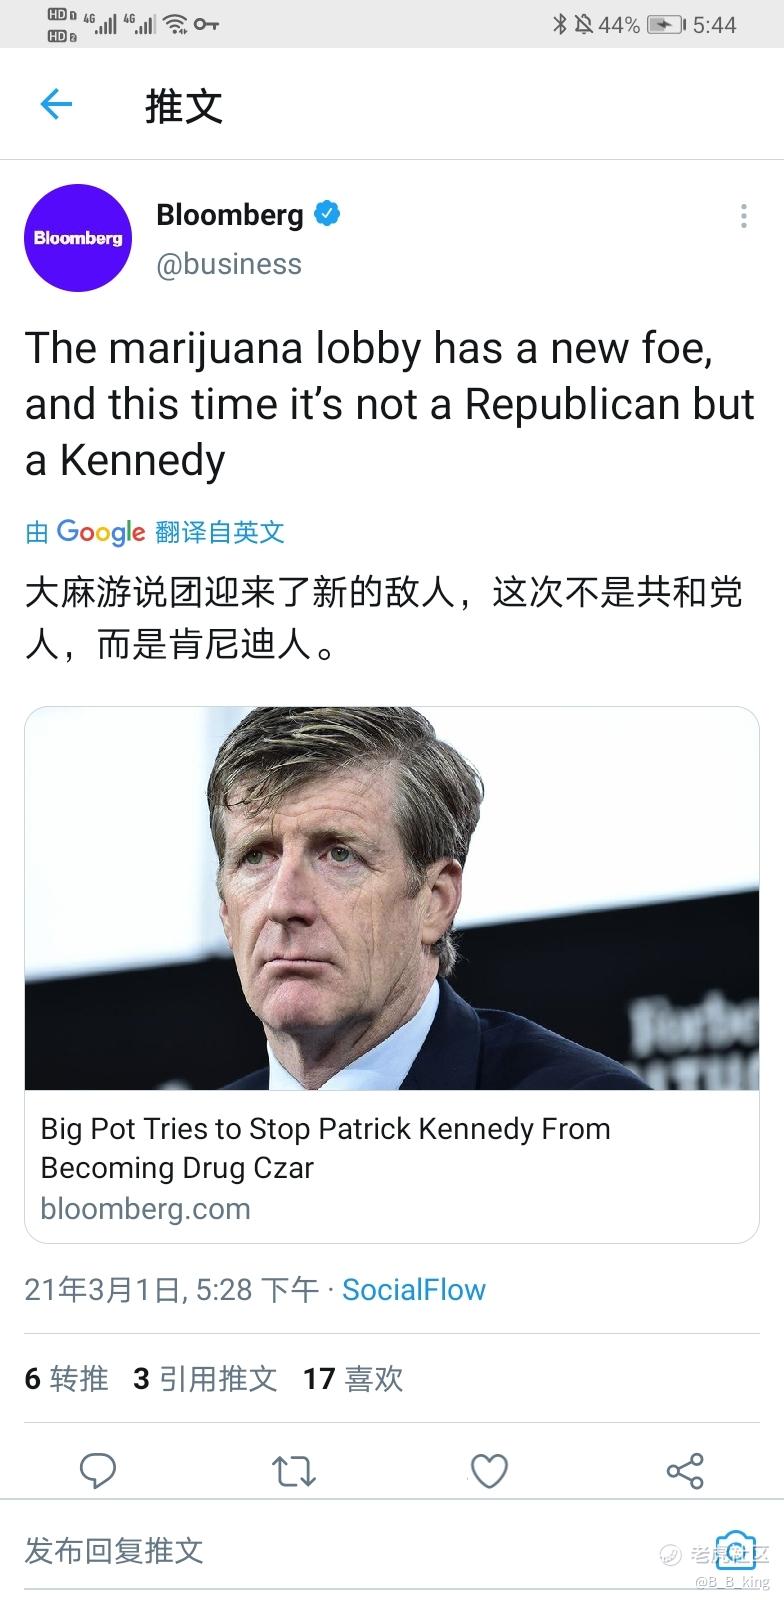Tap the reply speech bubble icon
The image size is (784, 1600).
98,1471
